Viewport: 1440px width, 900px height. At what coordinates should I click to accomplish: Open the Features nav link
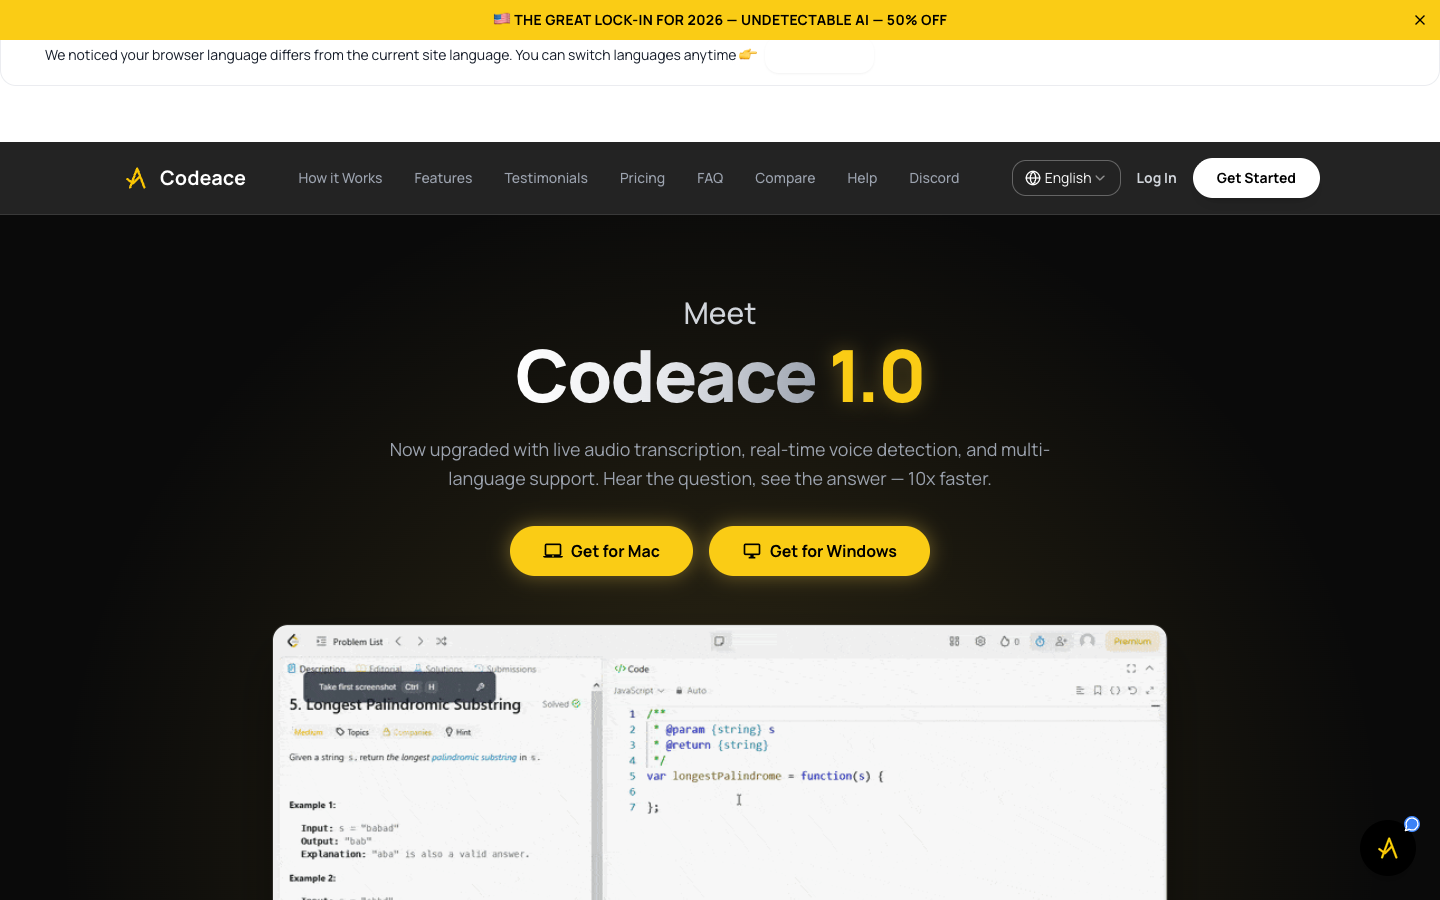pyautogui.click(x=443, y=178)
